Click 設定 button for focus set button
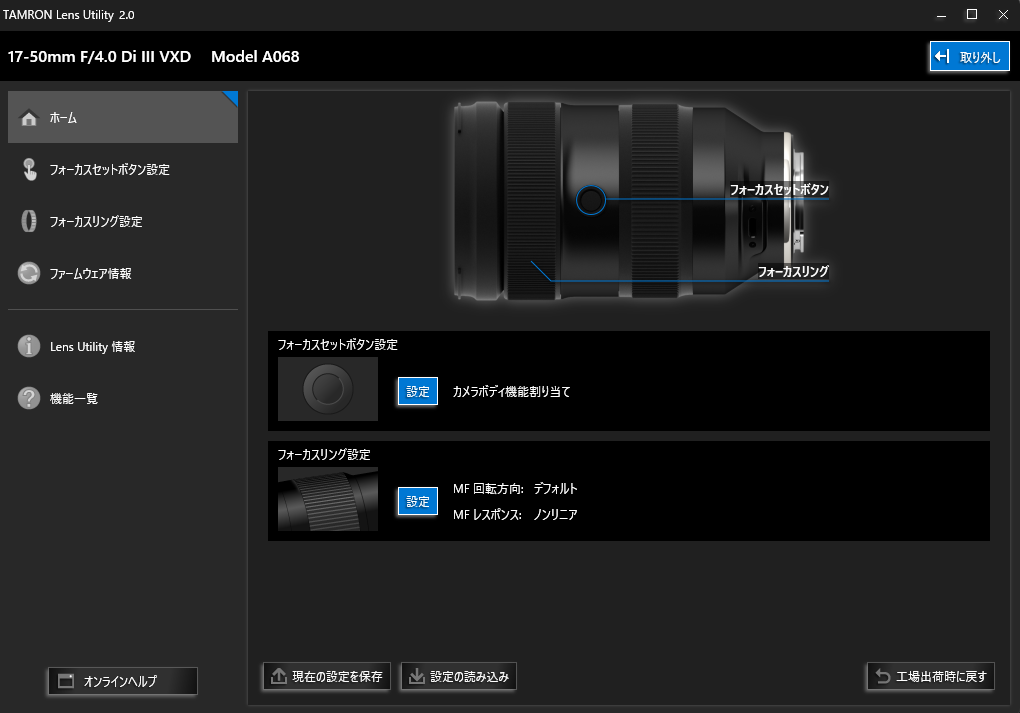Image resolution: width=1020 pixels, height=713 pixels. 418,392
